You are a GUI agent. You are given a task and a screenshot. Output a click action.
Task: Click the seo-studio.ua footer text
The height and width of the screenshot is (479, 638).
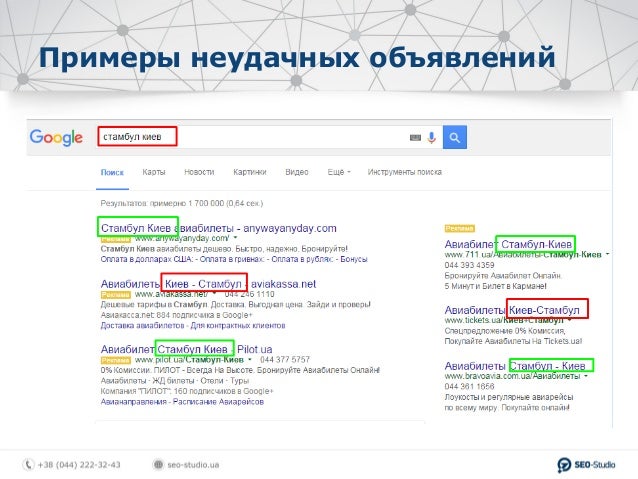(193, 465)
